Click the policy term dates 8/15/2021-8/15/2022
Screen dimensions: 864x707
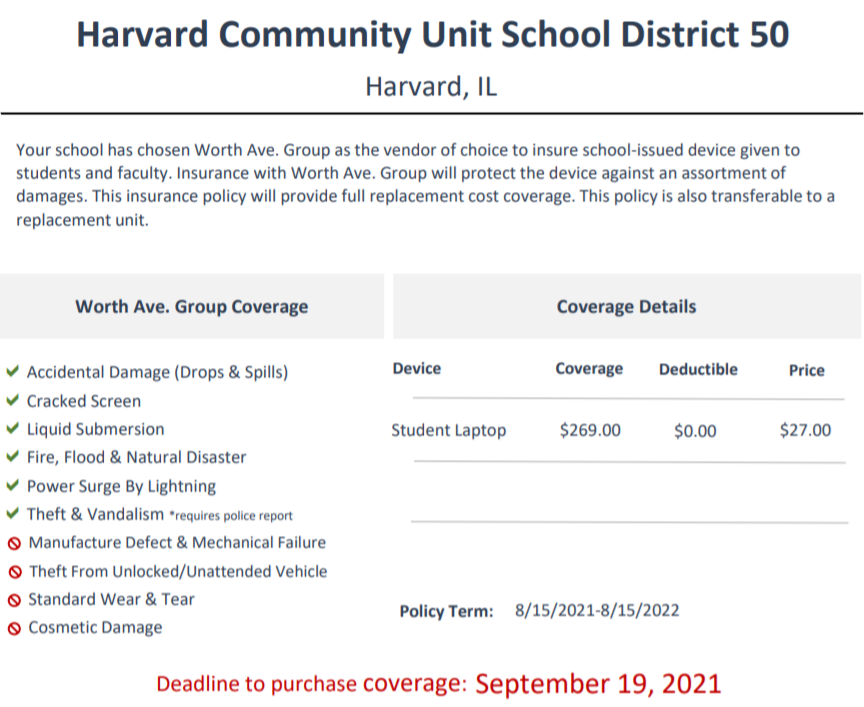pos(597,611)
